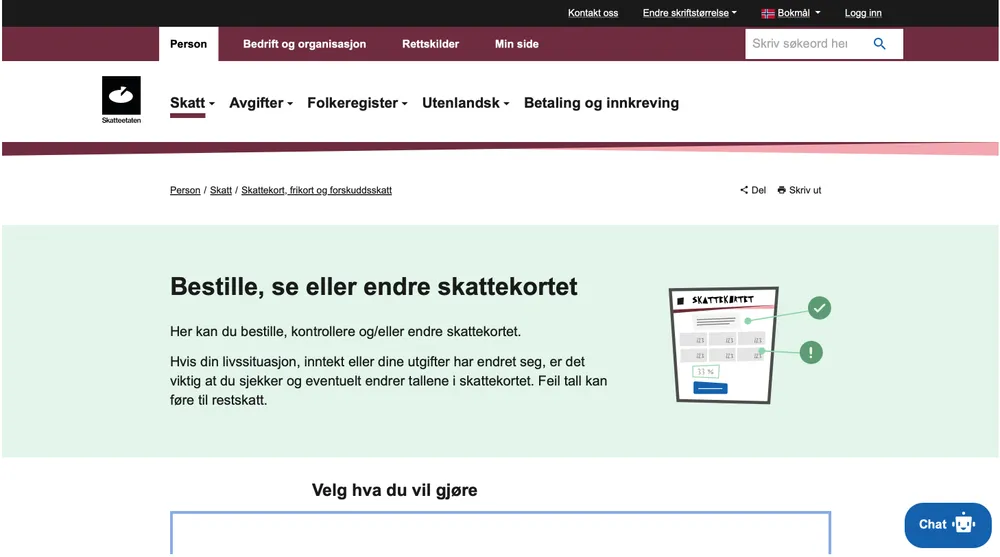Viewport: 1000px width, 557px height.
Task: Open the Chat robot button
Action: coord(947,524)
